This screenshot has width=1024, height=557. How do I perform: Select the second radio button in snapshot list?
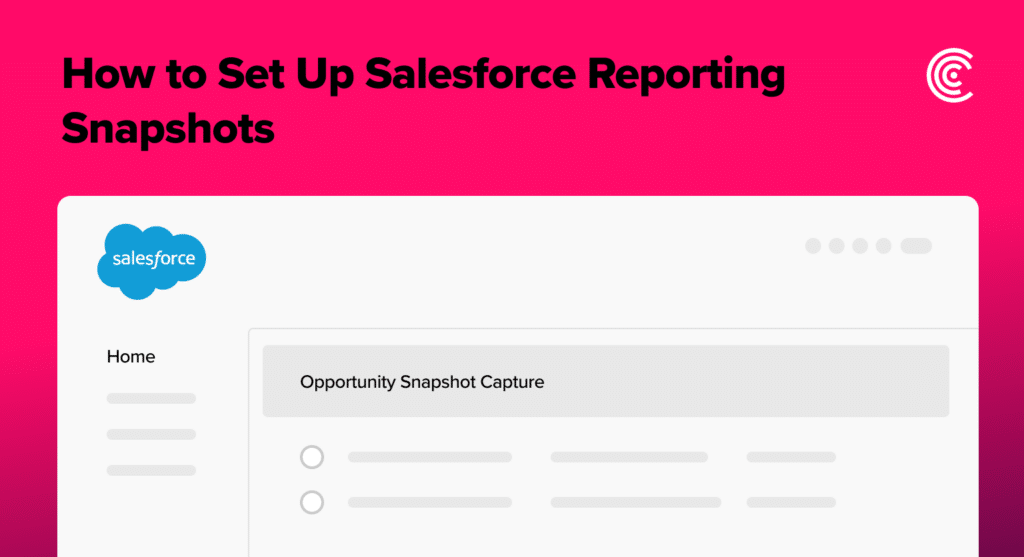coord(312,502)
